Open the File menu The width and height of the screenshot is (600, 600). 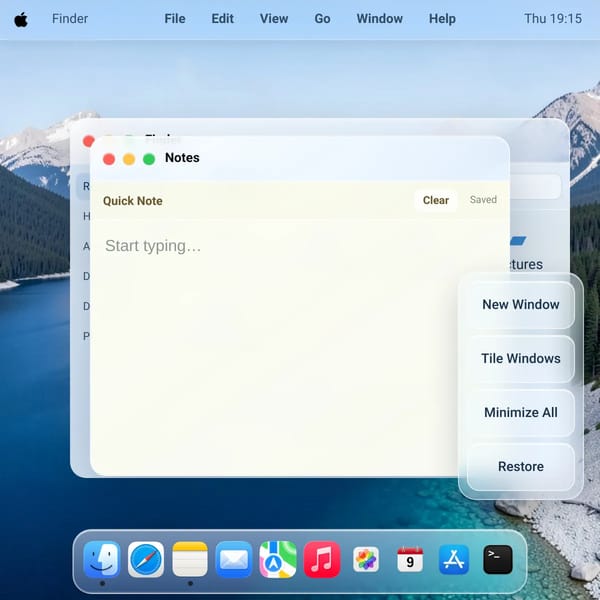175,19
